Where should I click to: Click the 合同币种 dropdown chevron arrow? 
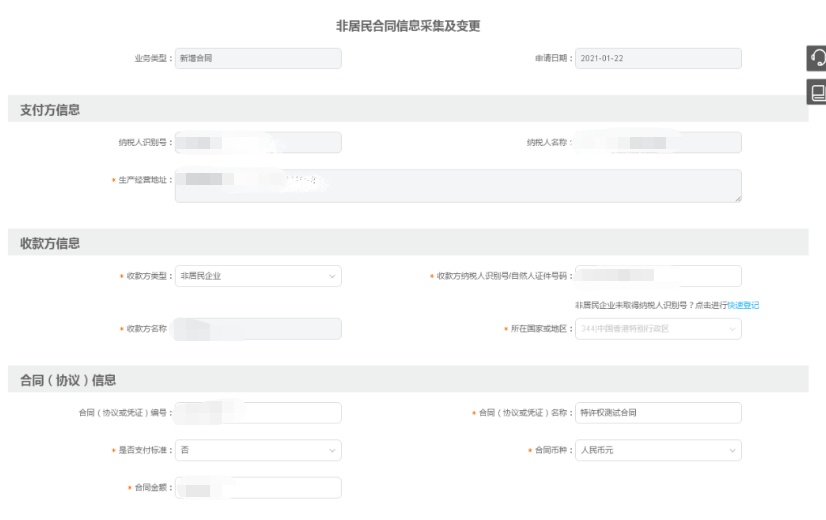pos(731,450)
